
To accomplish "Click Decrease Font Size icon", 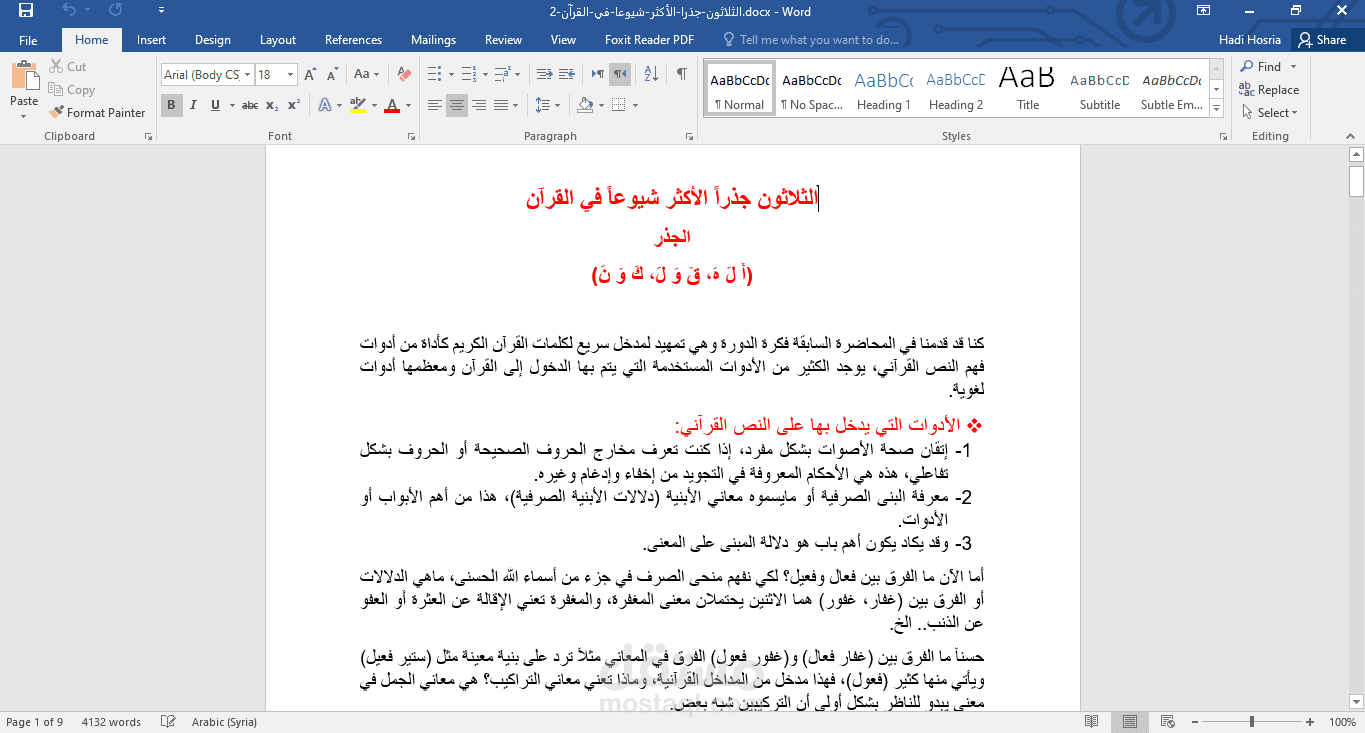I will pyautogui.click(x=332, y=74).
